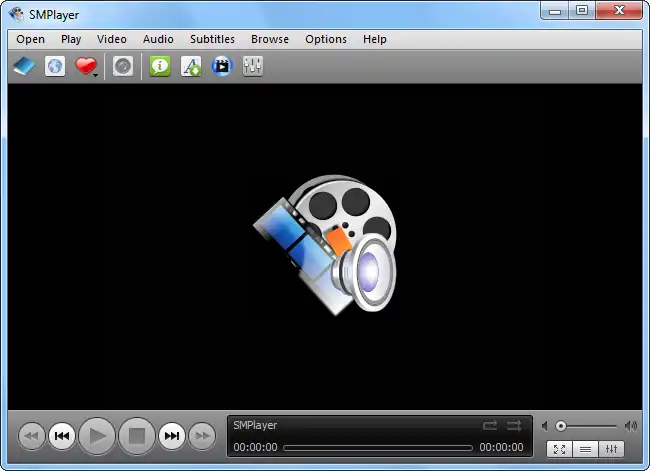The height and width of the screenshot is (471, 650).
Task: Click the loud speaker maximum volume icon
Action: pyautogui.click(x=631, y=426)
